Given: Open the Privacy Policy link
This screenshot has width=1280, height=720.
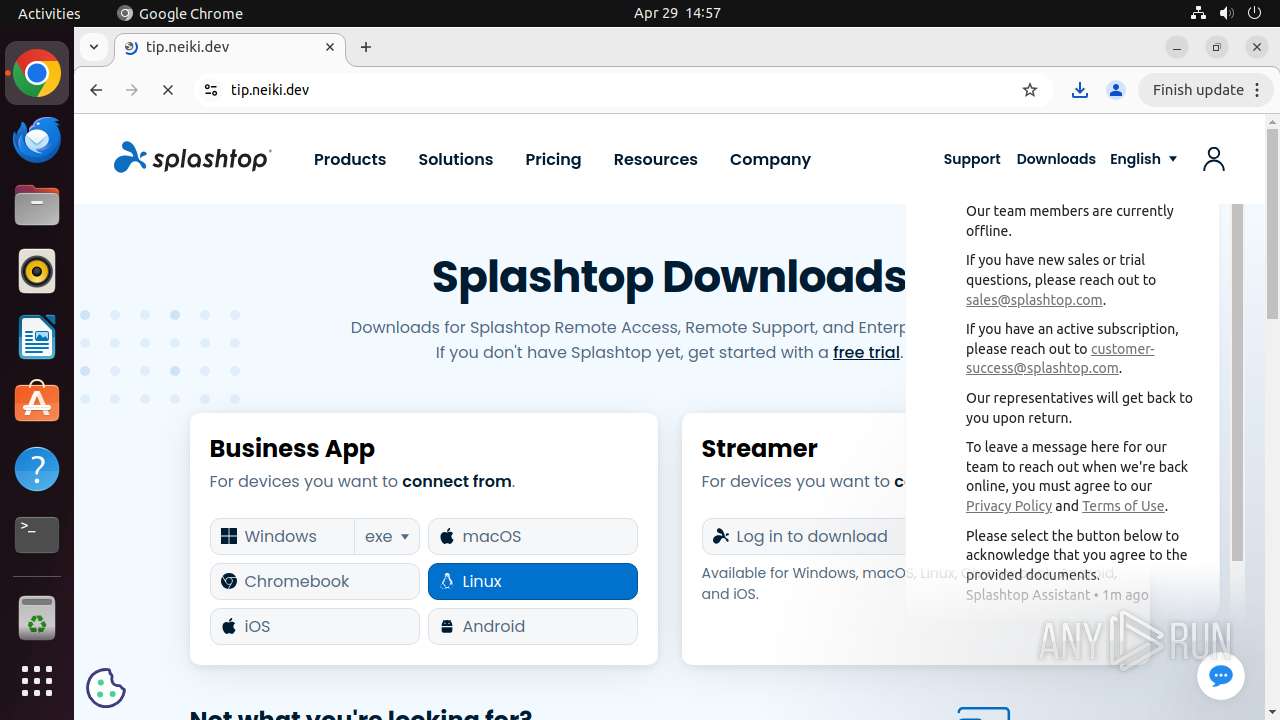Looking at the screenshot, I should point(1009,506).
